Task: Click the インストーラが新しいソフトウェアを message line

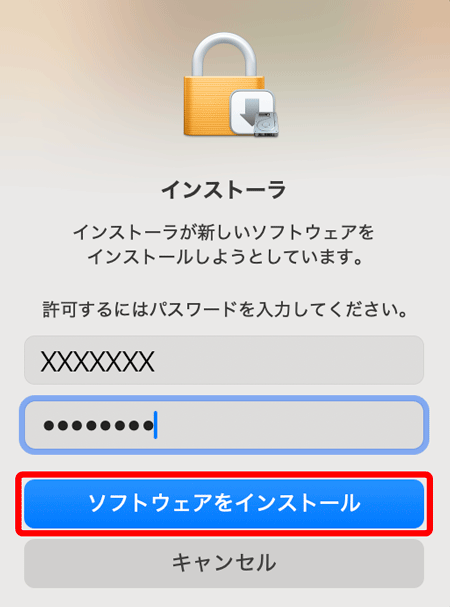Action: click(224, 232)
